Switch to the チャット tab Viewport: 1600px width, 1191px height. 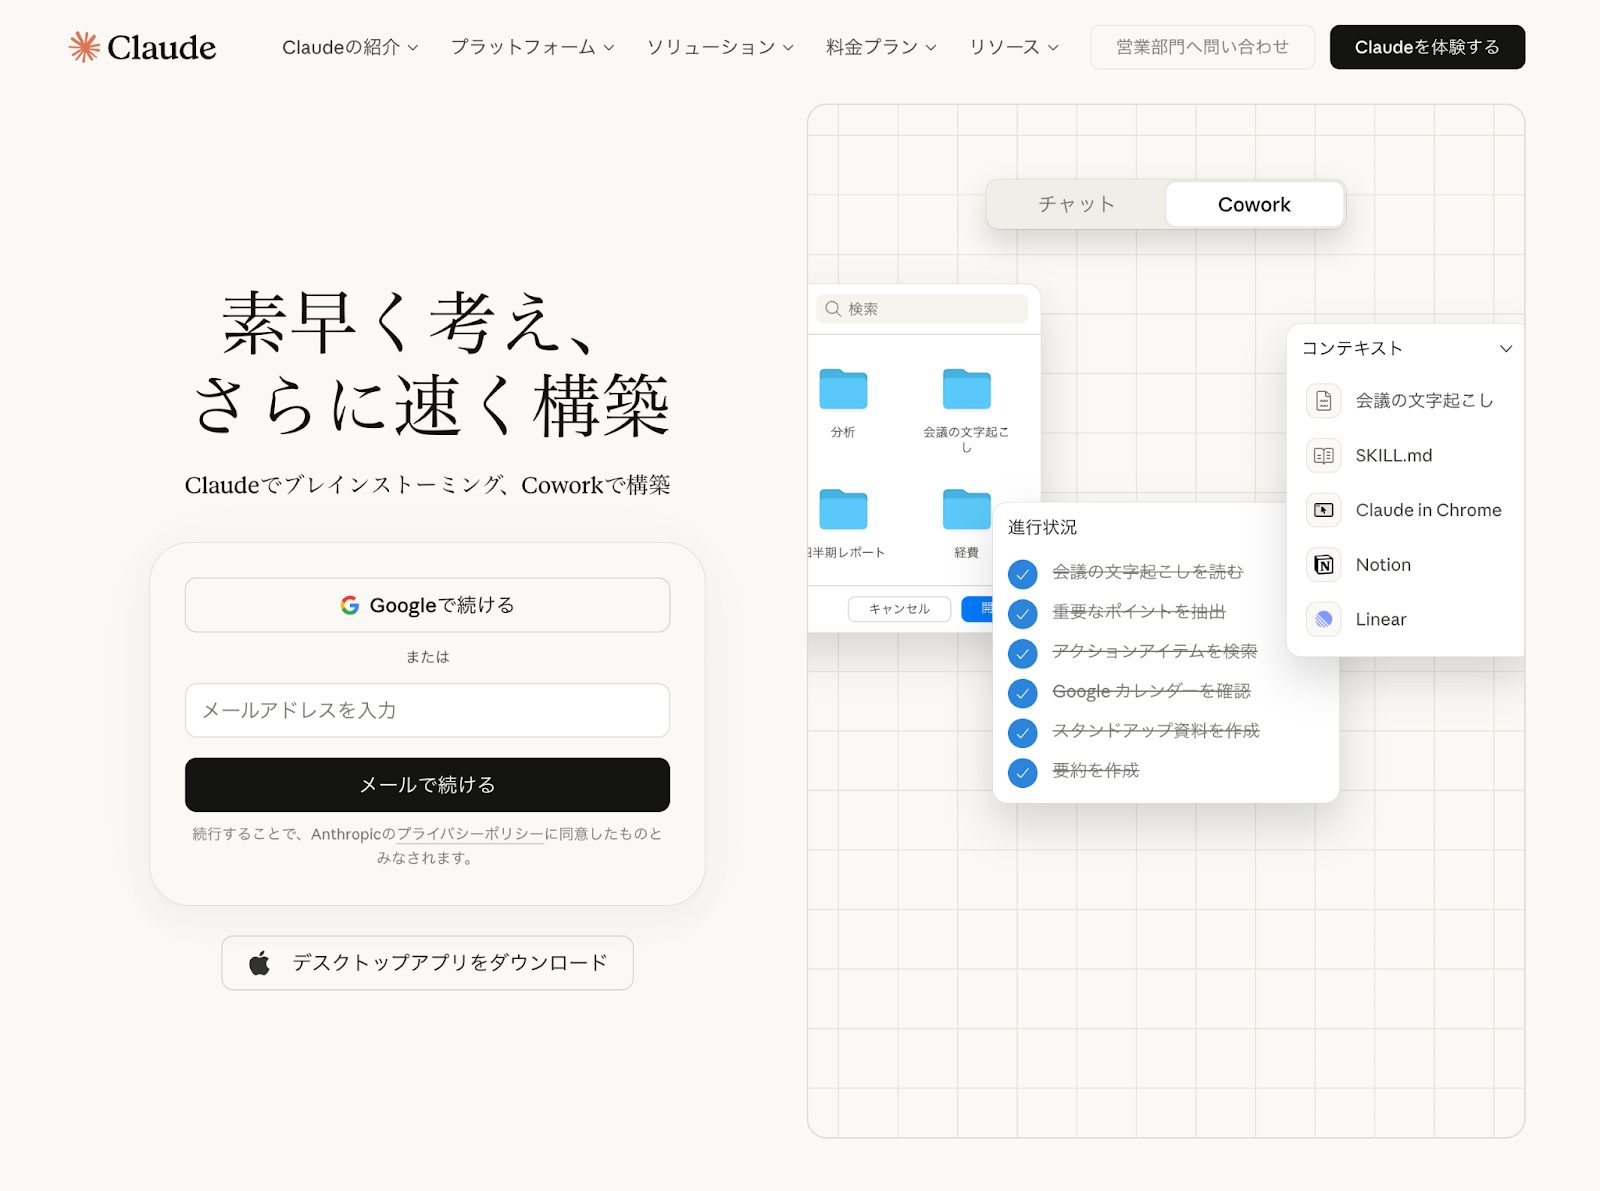(1075, 204)
